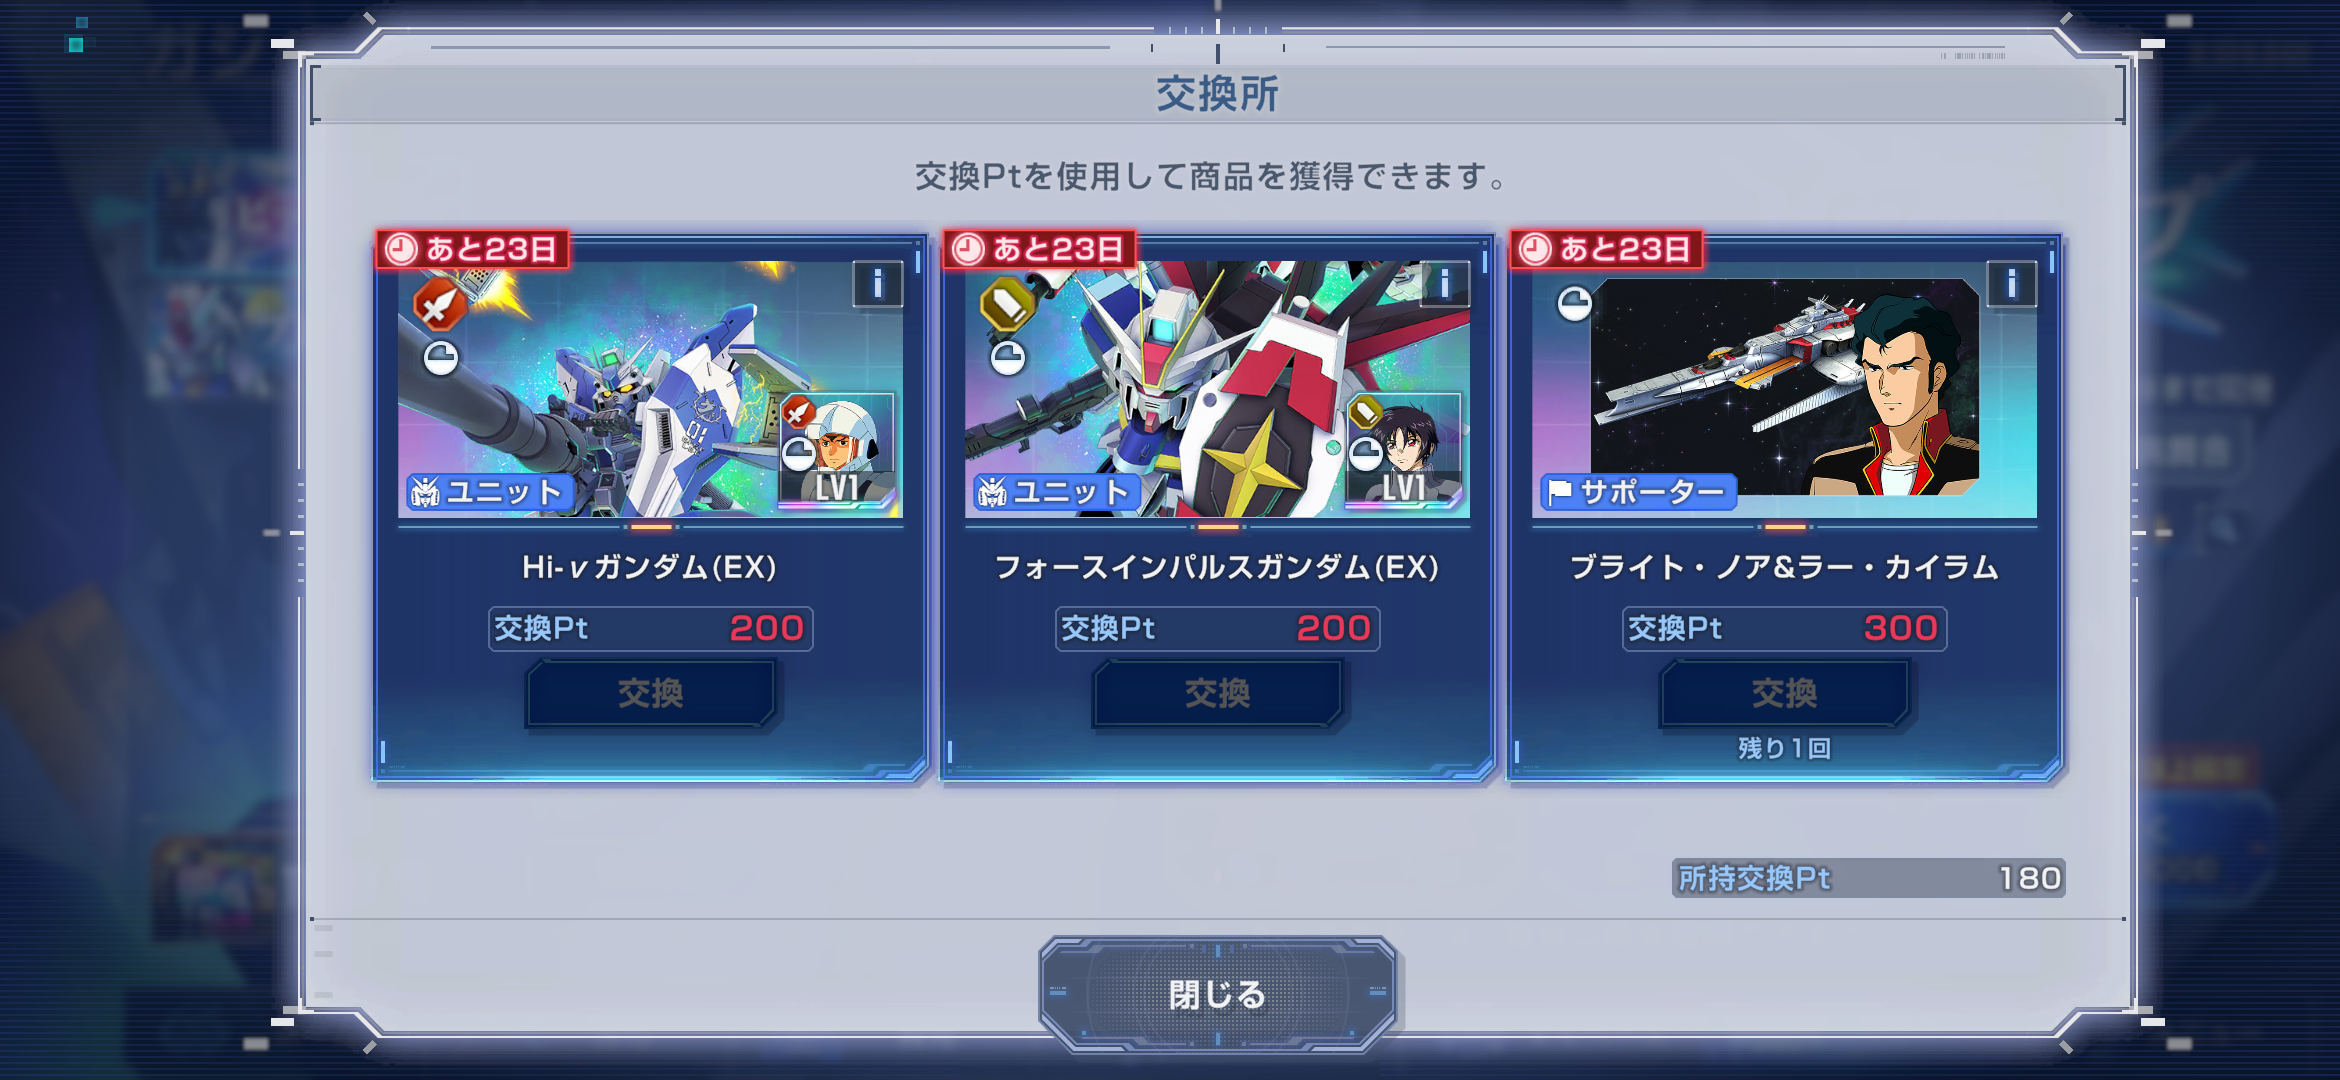Click the Ra Cailum supporter artwork
Viewport: 2340px width, 1080px height.
click(1785, 387)
